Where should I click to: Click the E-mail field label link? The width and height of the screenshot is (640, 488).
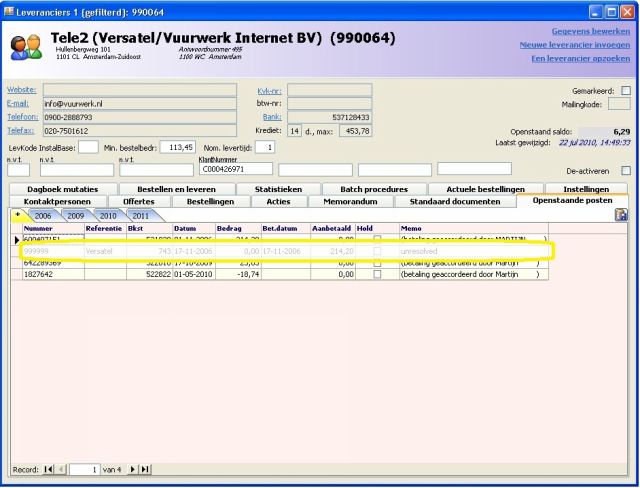click(x=18, y=103)
